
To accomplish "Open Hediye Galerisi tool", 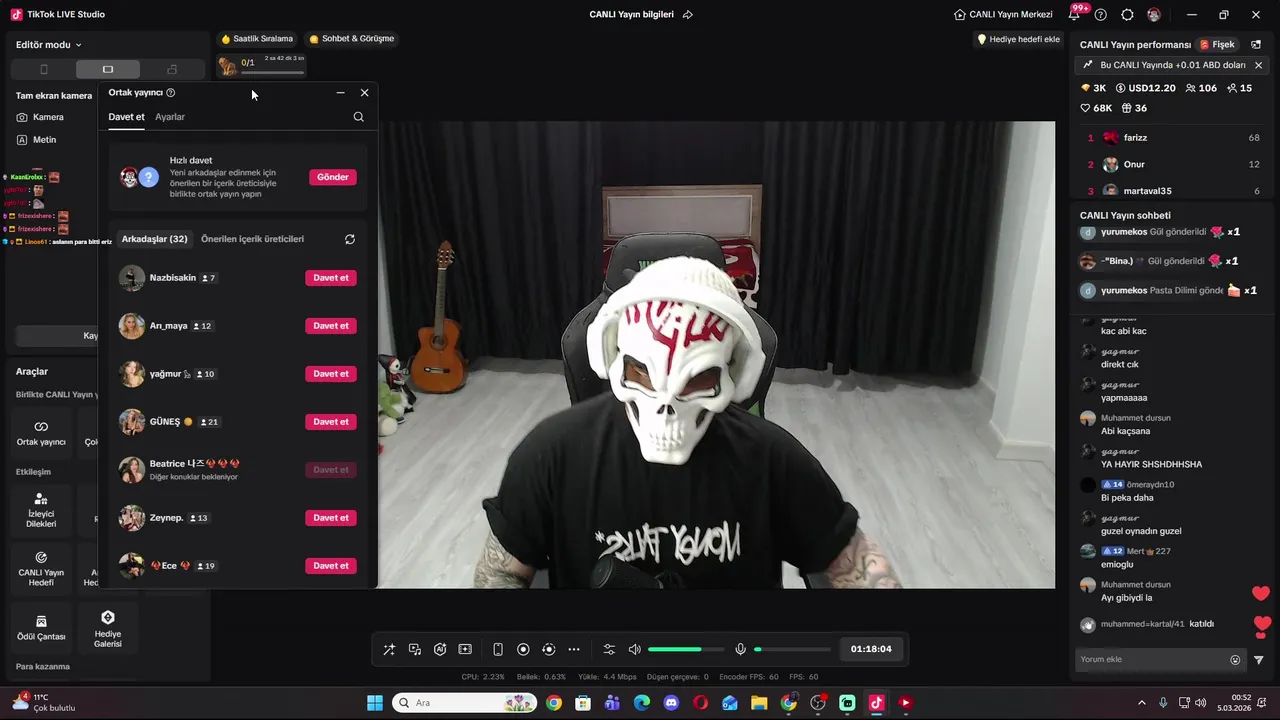I will coord(108,627).
